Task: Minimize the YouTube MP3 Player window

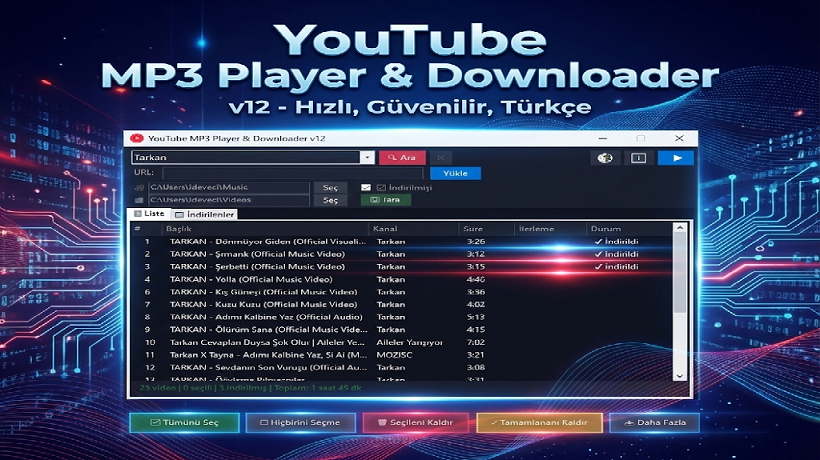Action: click(602, 139)
